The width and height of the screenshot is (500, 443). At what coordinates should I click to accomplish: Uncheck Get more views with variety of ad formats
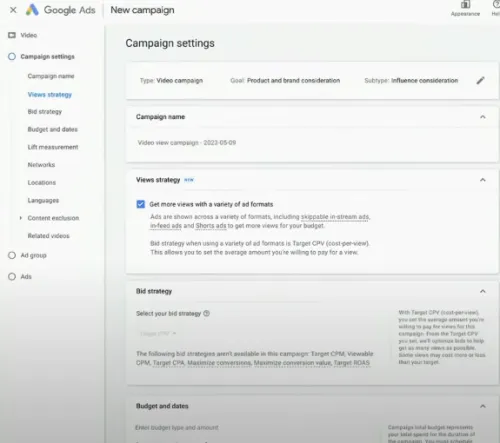141,204
